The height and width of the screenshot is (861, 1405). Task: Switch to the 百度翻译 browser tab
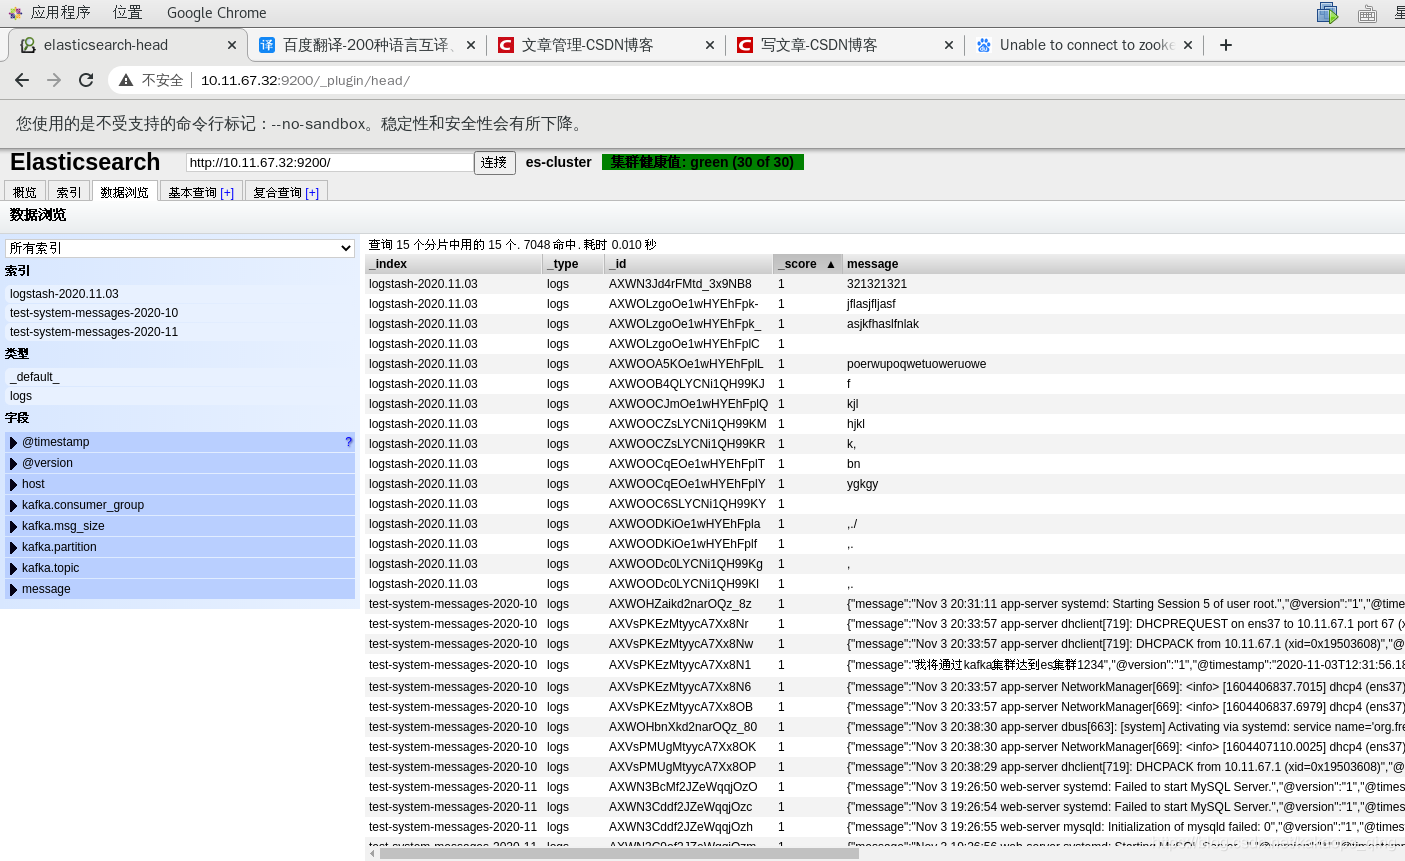(367, 45)
